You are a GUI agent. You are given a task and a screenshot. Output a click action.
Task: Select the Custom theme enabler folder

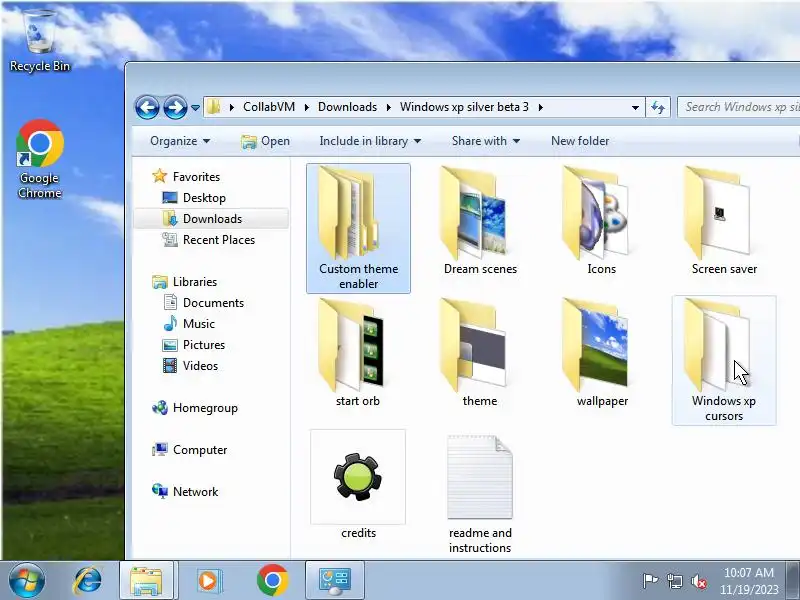click(x=358, y=228)
